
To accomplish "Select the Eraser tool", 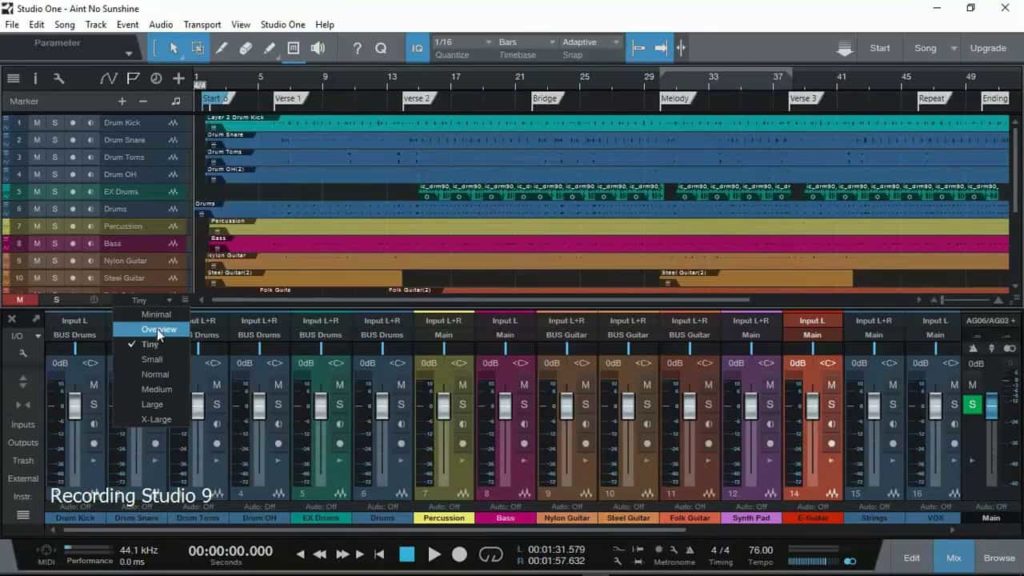I will (x=246, y=48).
